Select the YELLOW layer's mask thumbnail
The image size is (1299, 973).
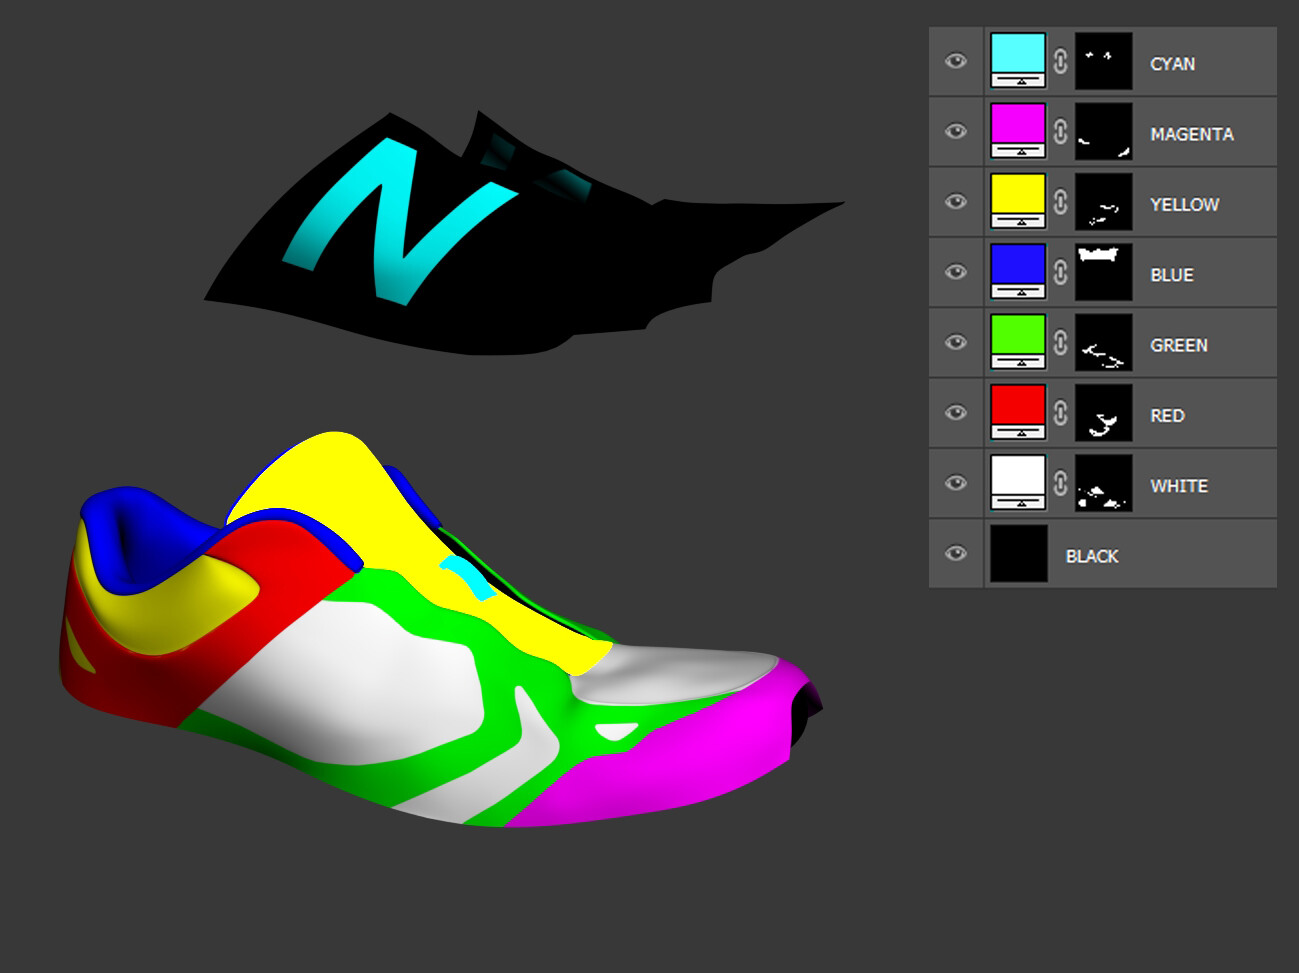click(1104, 201)
